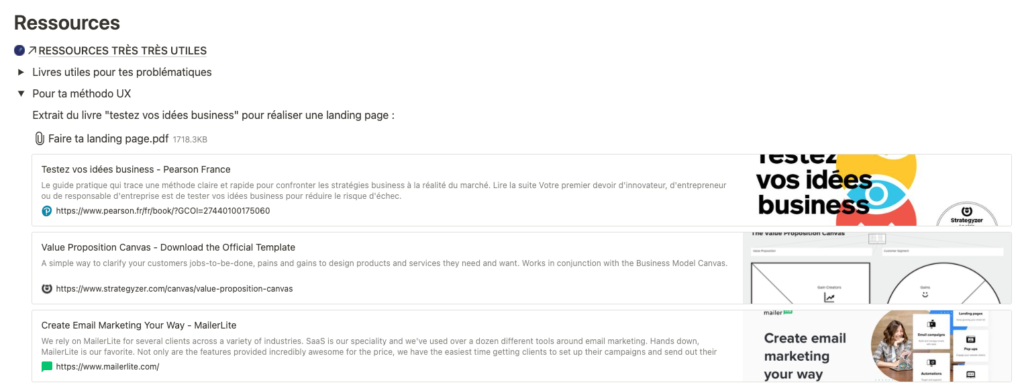Click the strategyzer.com value-proposition-canvas URL
The height and width of the screenshot is (389, 1024).
pos(174,288)
